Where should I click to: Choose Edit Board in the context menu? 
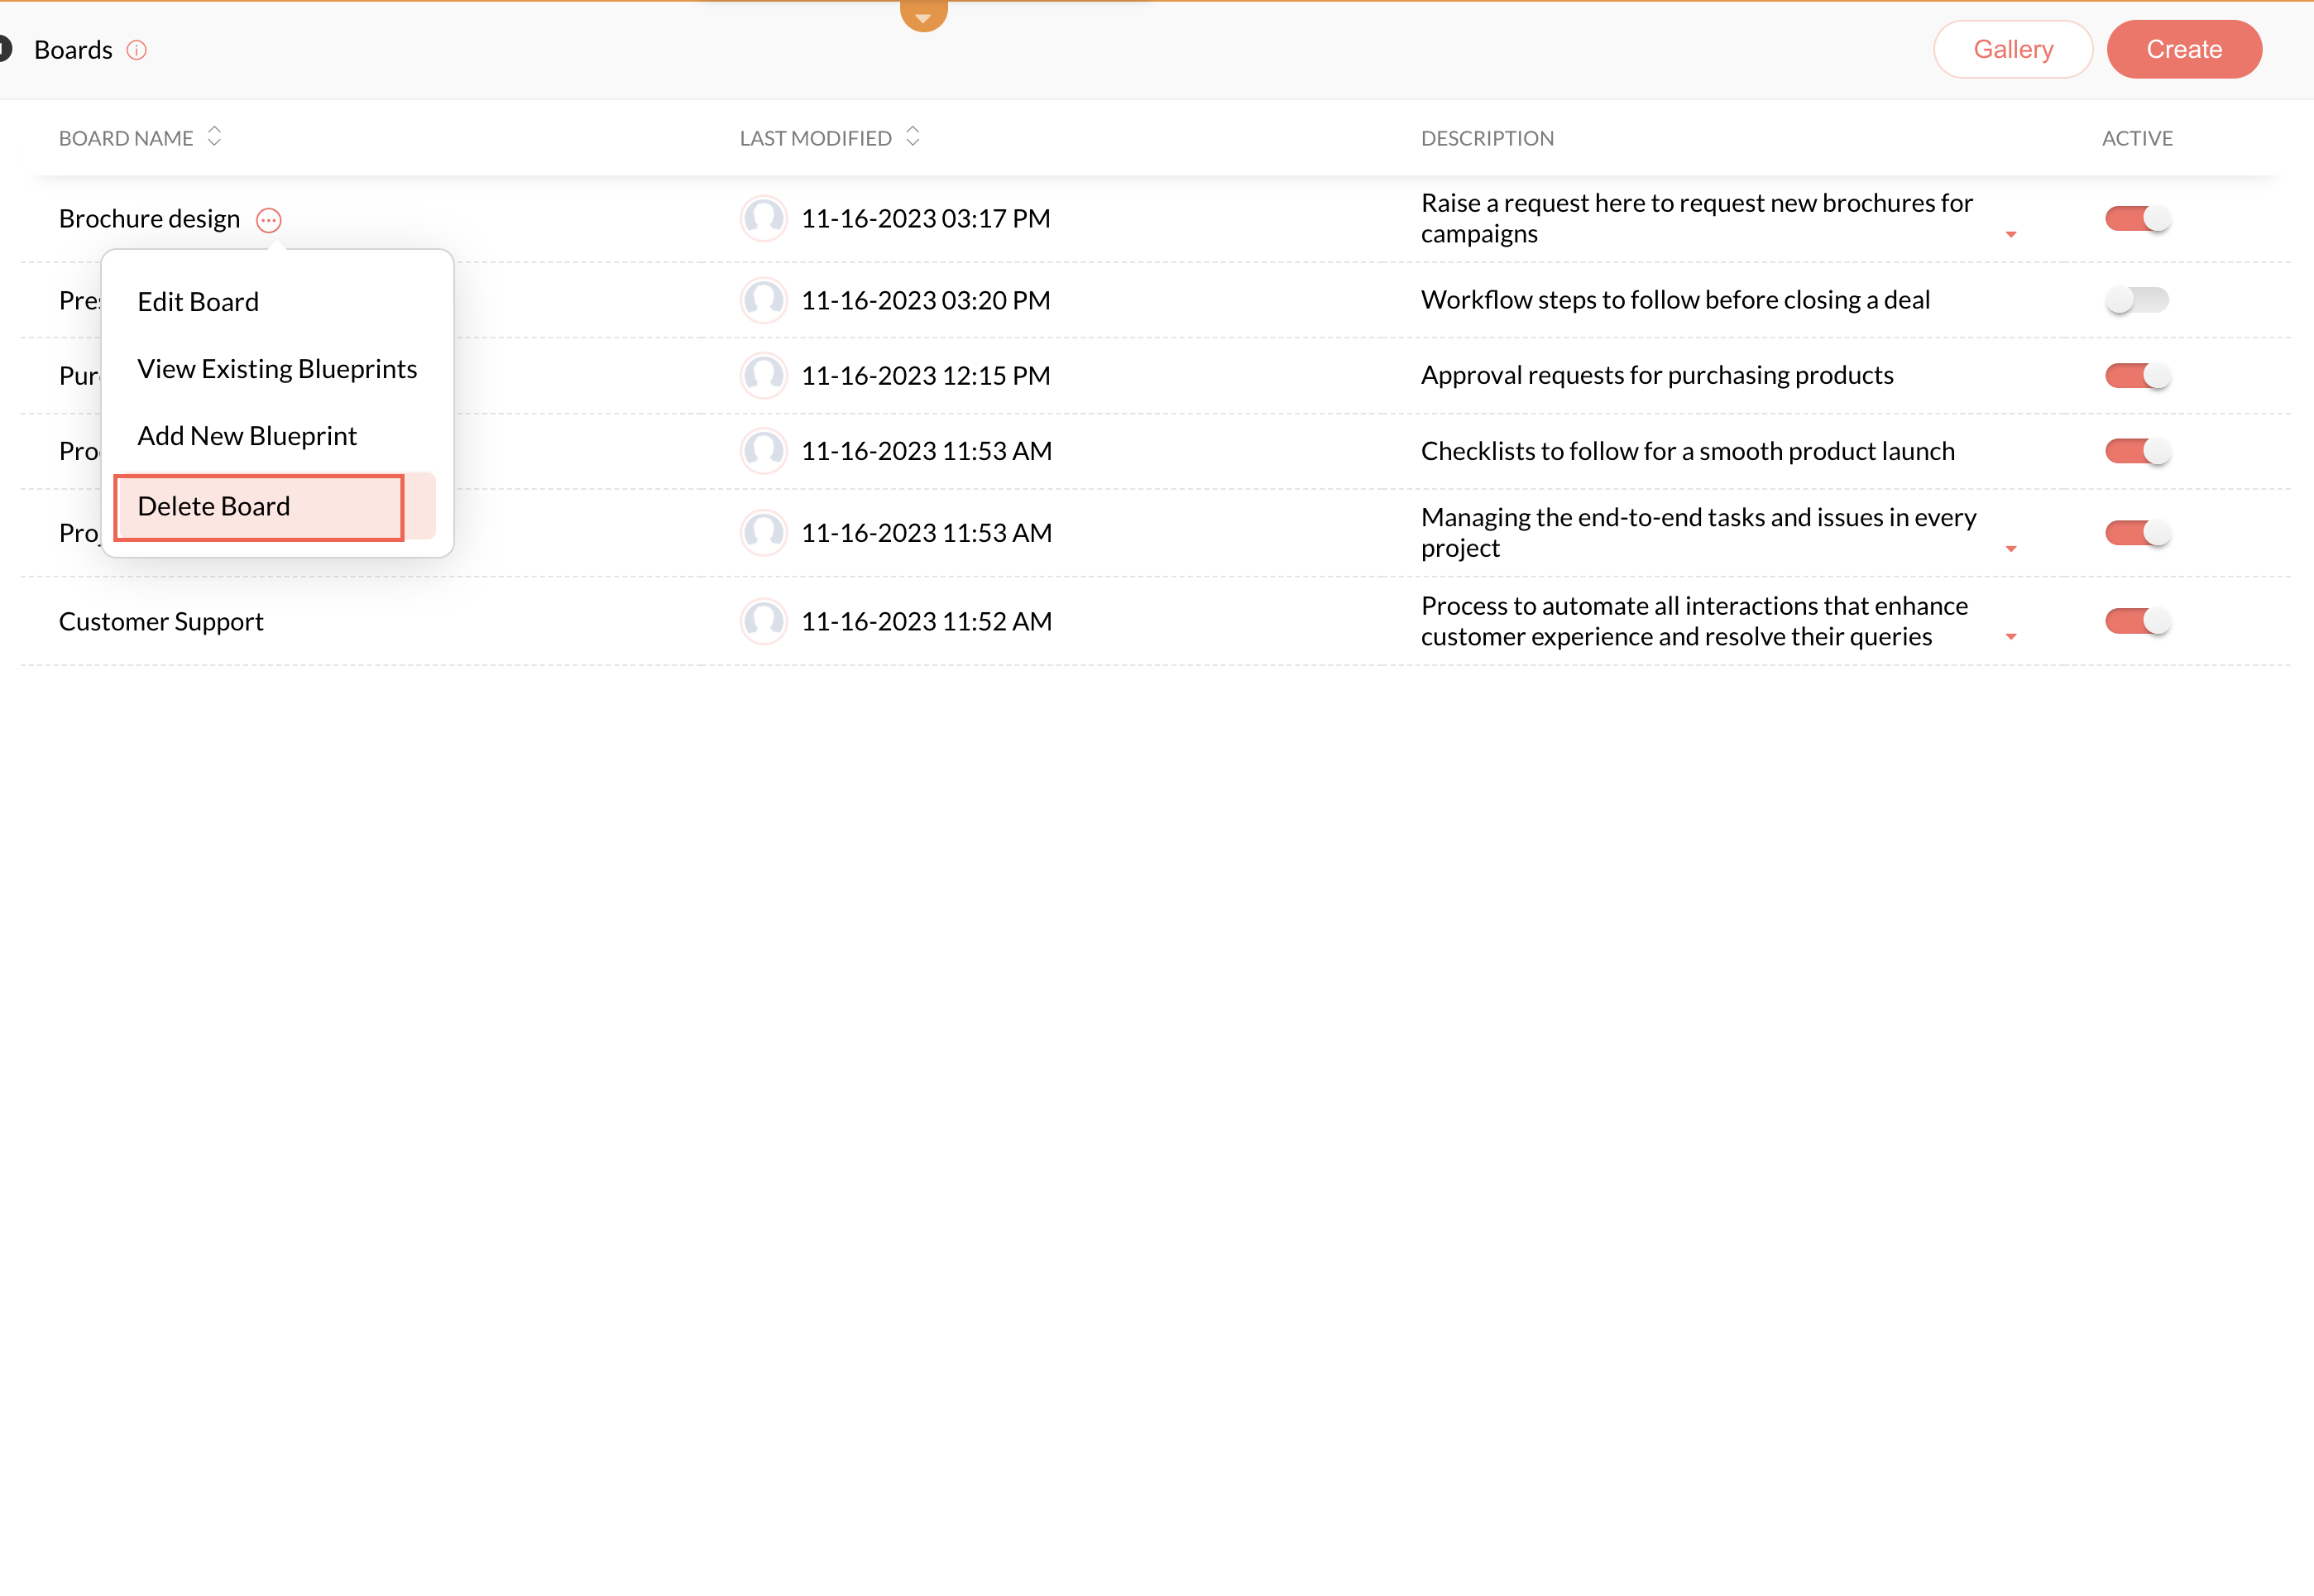(198, 302)
